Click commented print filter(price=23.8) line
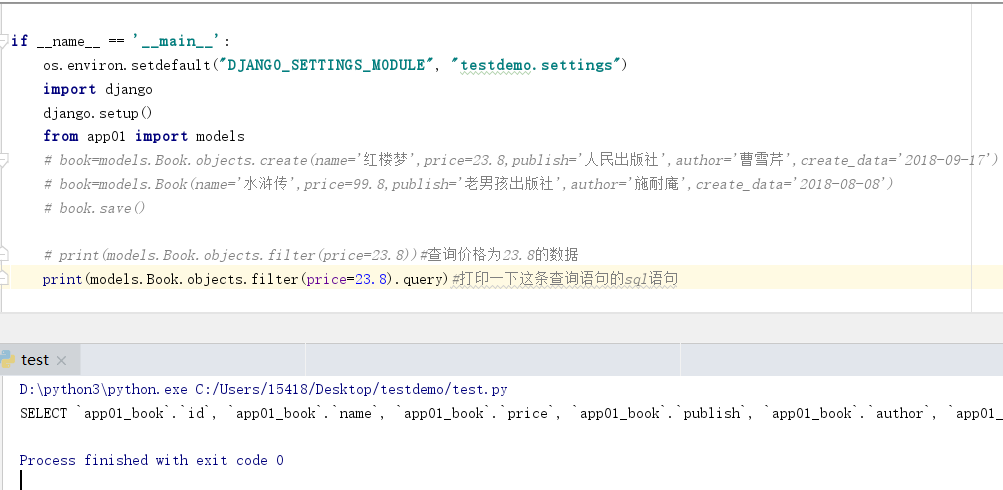The width and height of the screenshot is (1003, 490). 311,255
